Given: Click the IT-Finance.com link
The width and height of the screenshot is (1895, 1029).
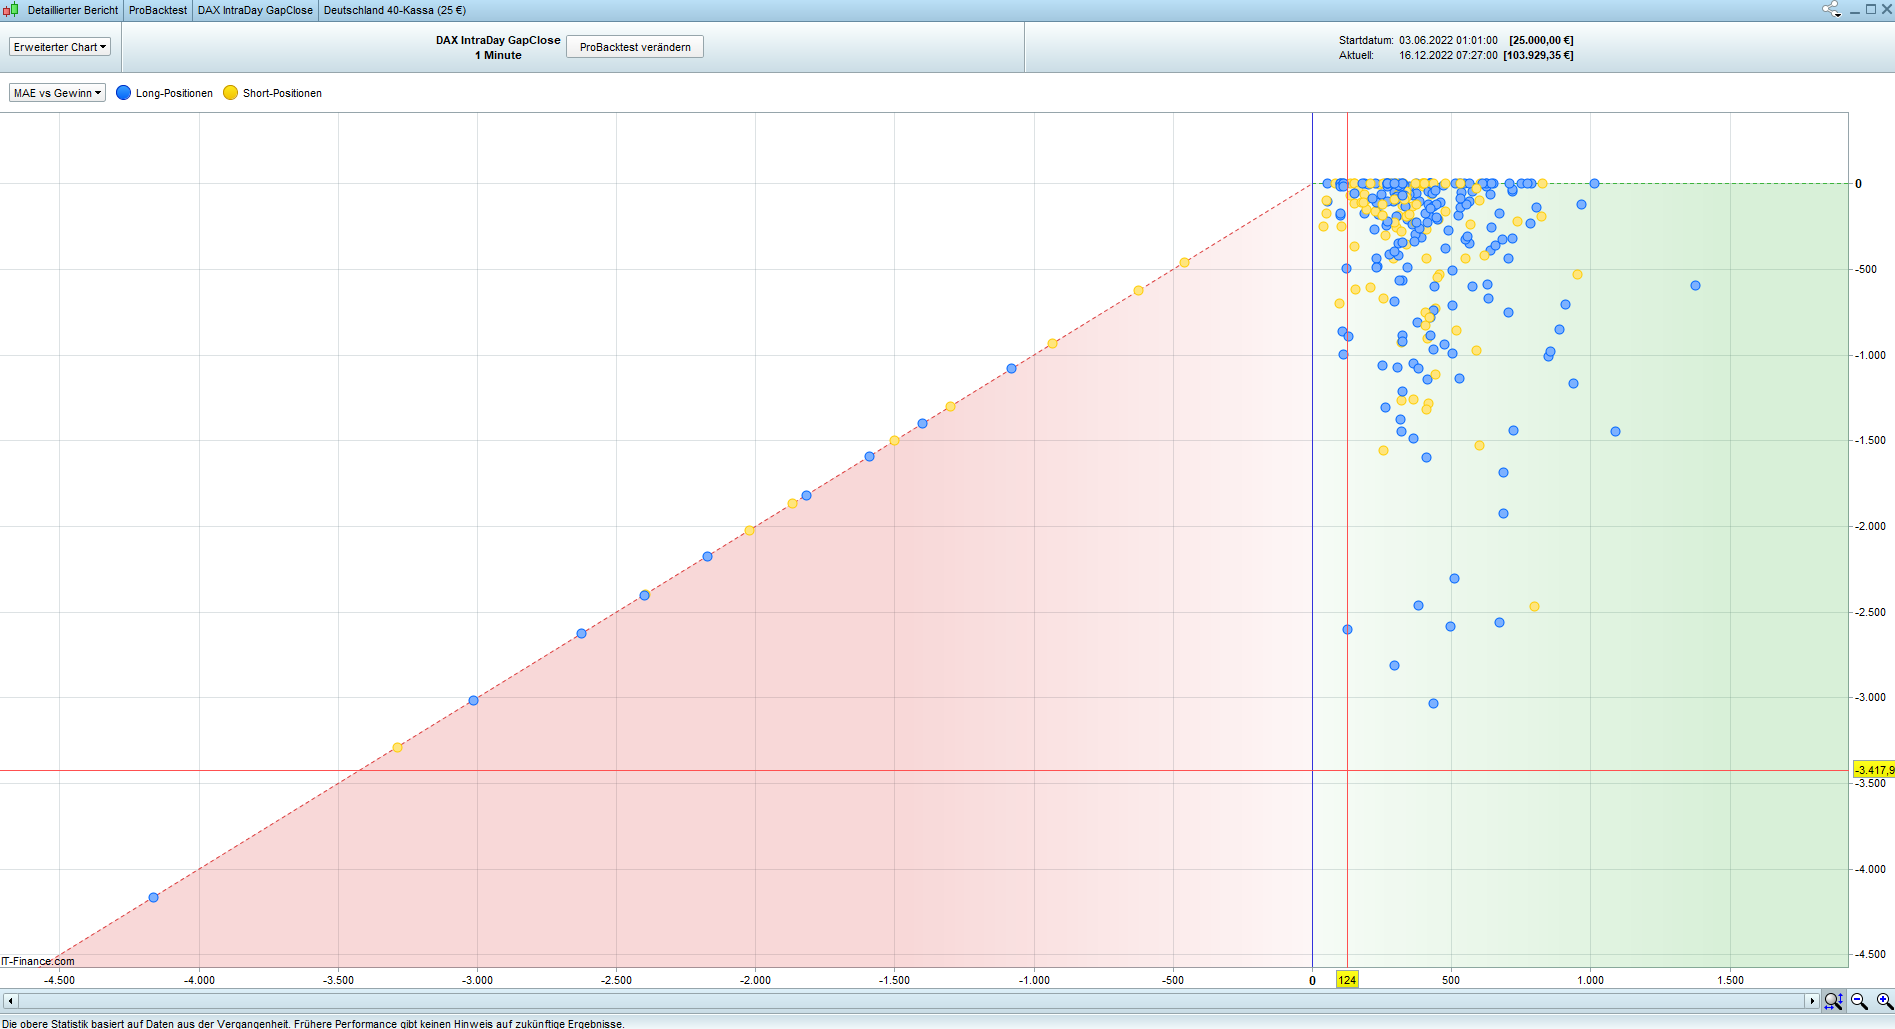Looking at the screenshot, I should point(38,961).
